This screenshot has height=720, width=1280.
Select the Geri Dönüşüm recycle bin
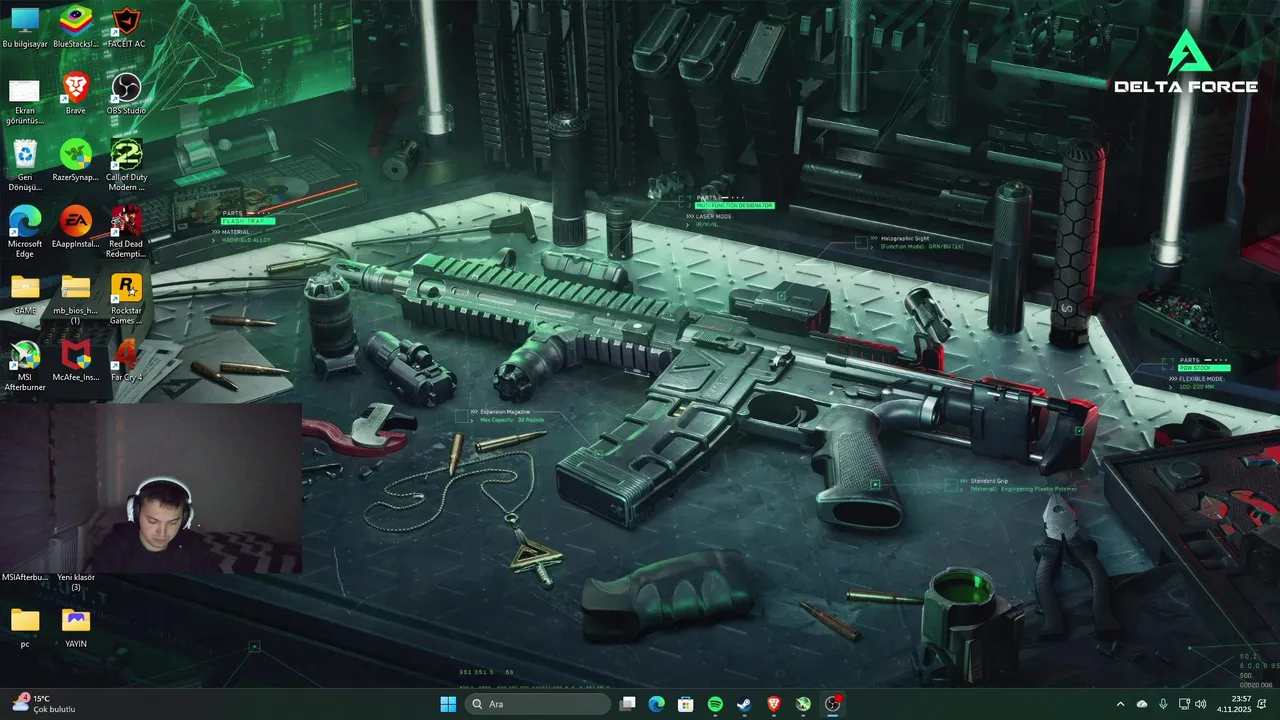25,166
